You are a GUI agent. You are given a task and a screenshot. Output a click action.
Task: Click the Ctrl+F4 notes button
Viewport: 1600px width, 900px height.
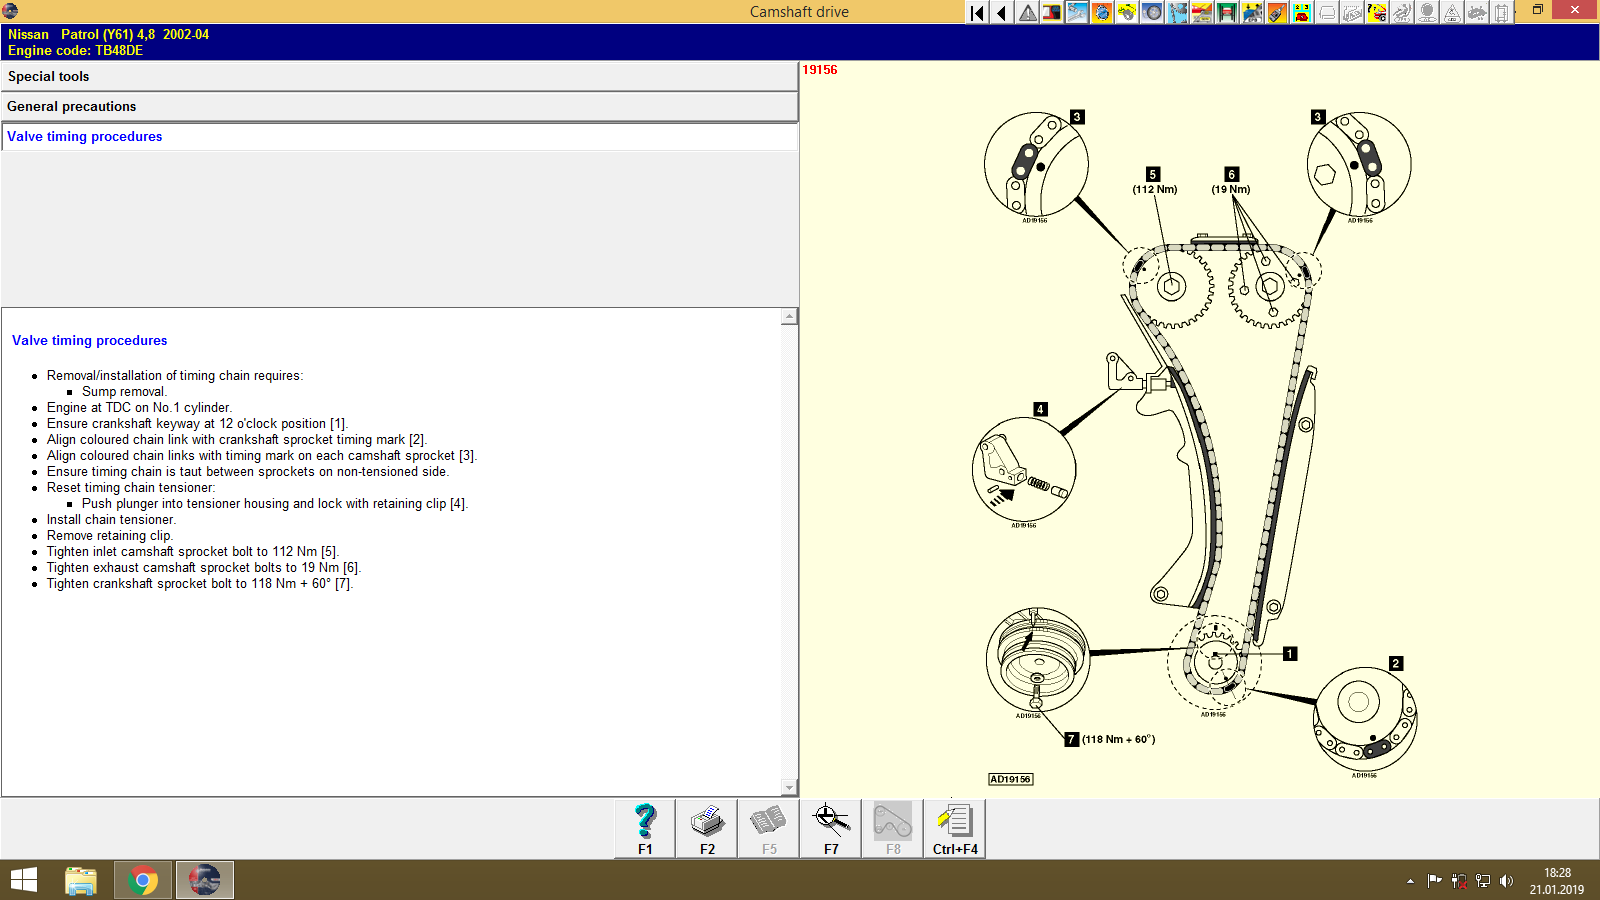coord(955,828)
